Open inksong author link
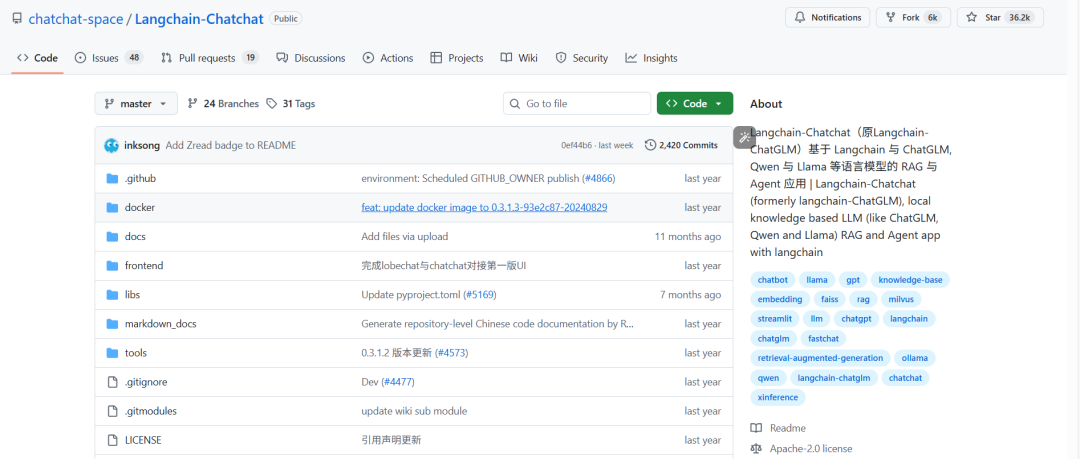The image size is (1080, 459). [x=143, y=145]
